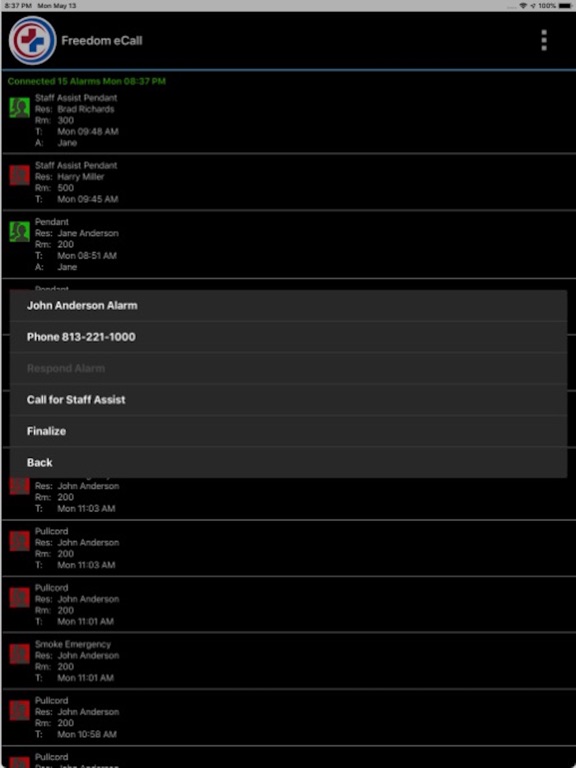
Task: Tap green icon for Brad Richards alarm
Action: click(x=20, y=108)
